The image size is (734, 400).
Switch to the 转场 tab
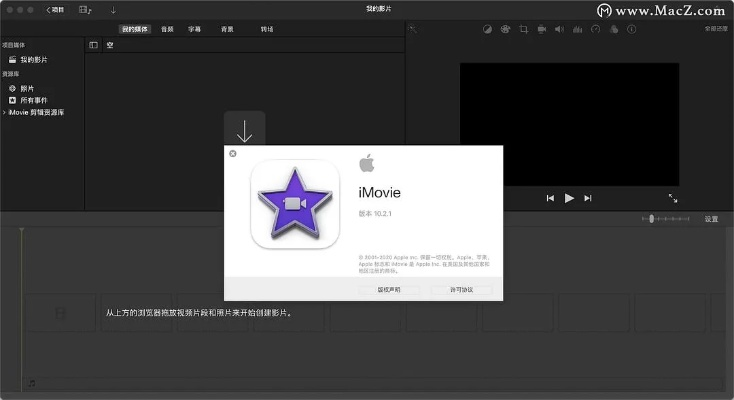(x=266, y=29)
